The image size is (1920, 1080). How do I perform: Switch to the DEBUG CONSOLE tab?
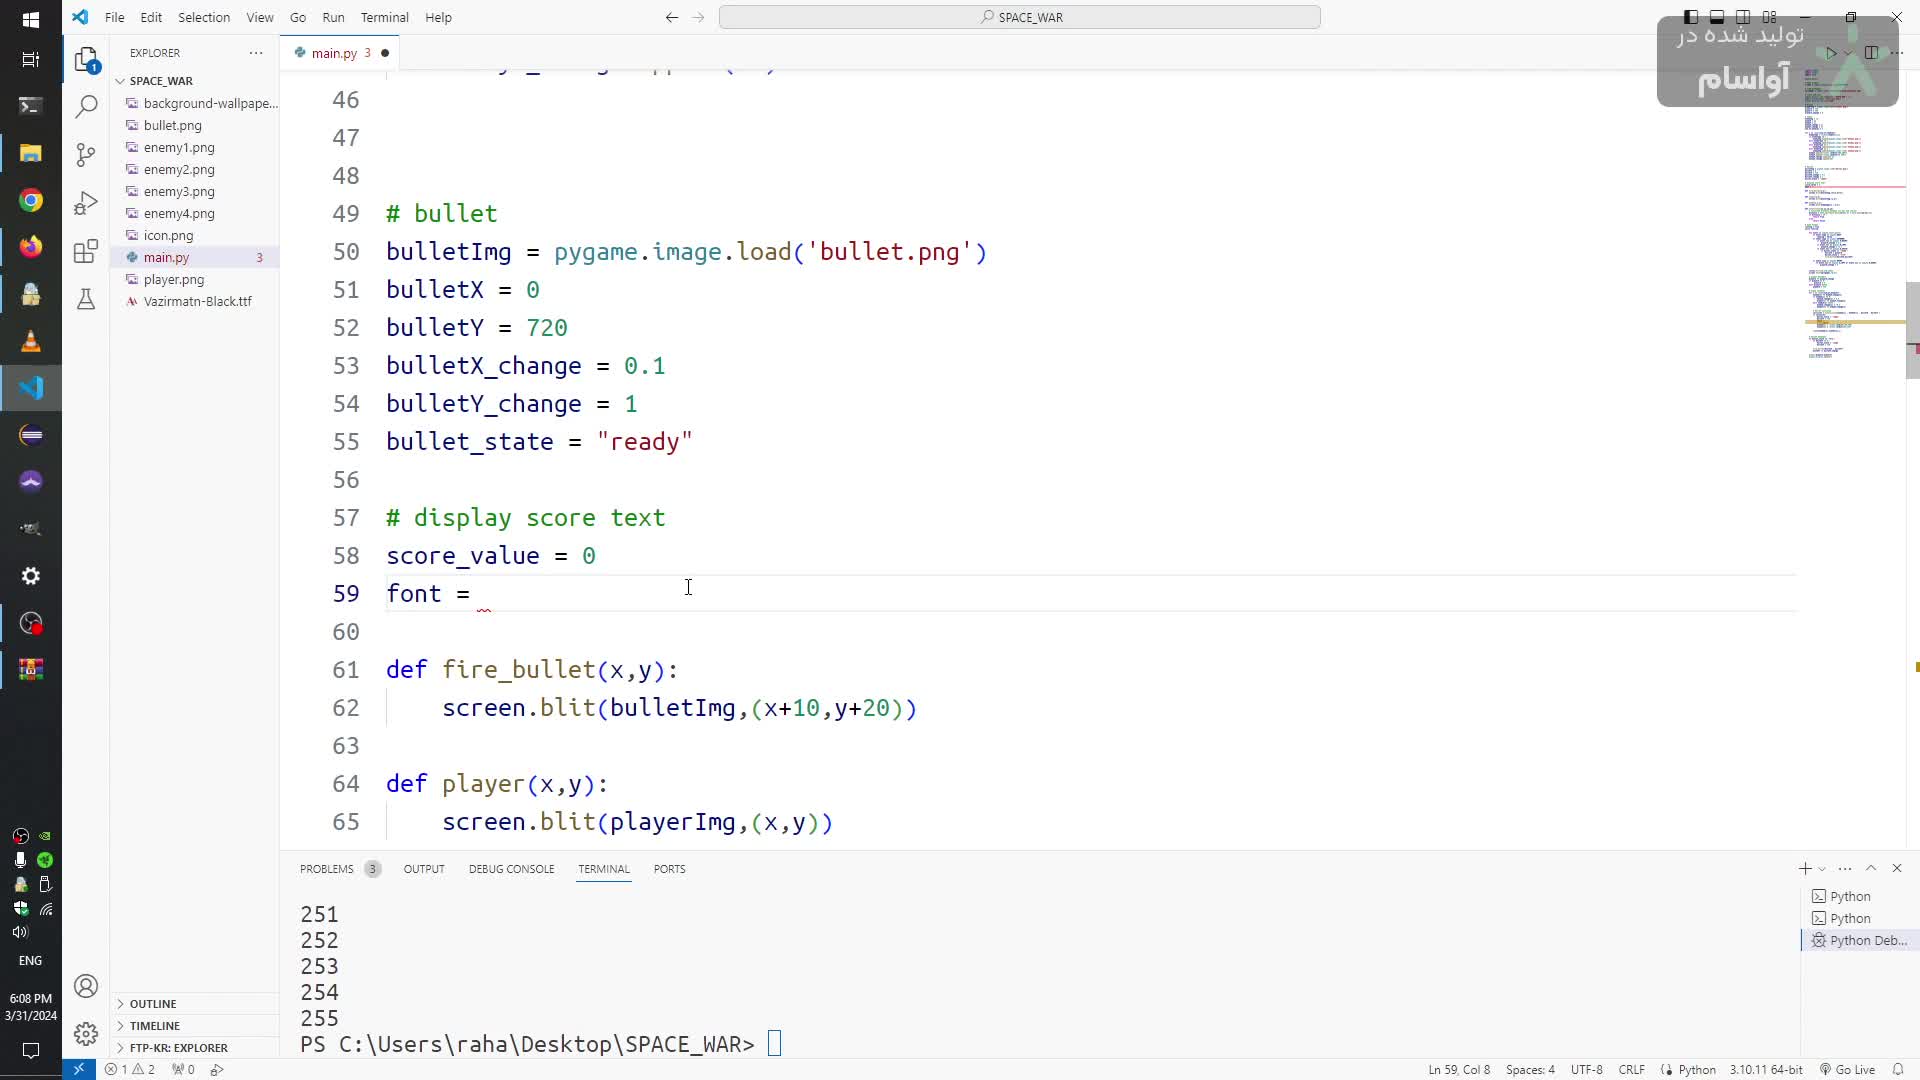pos(511,868)
